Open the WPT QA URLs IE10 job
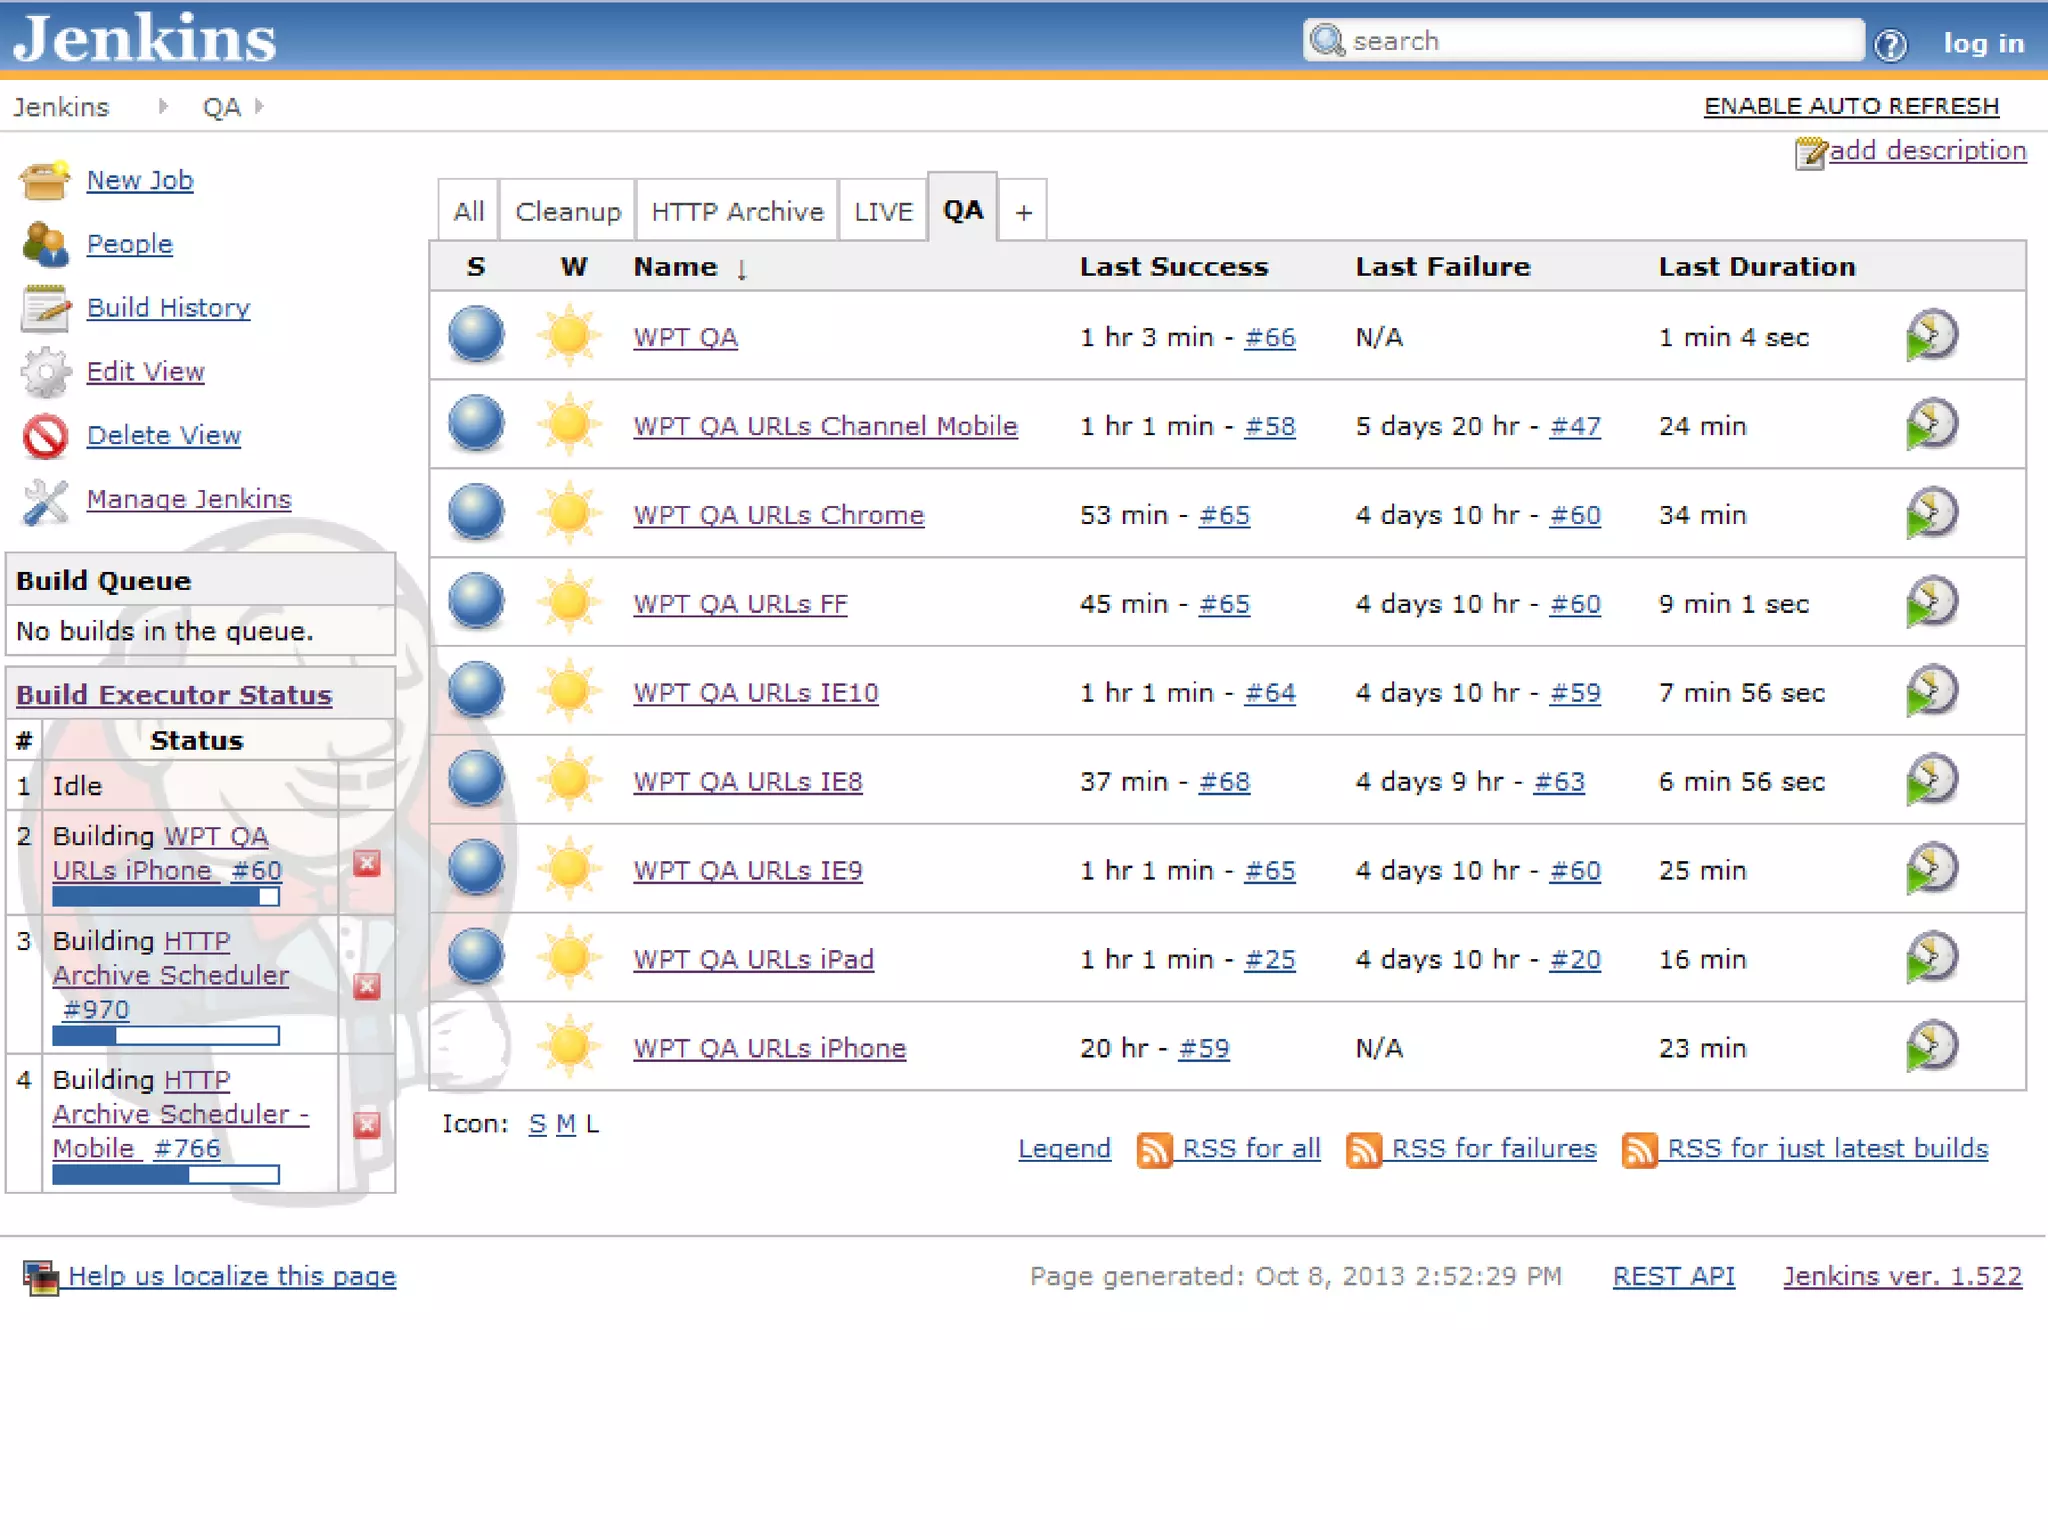The height and width of the screenshot is (1536, 2048). pos(755,692)
